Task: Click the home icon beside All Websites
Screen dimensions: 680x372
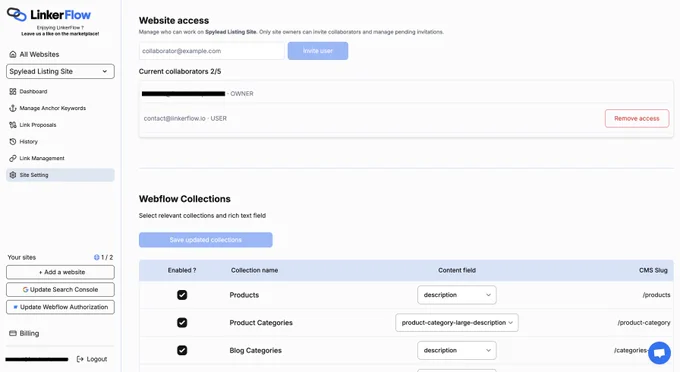Action: [13, 54]
